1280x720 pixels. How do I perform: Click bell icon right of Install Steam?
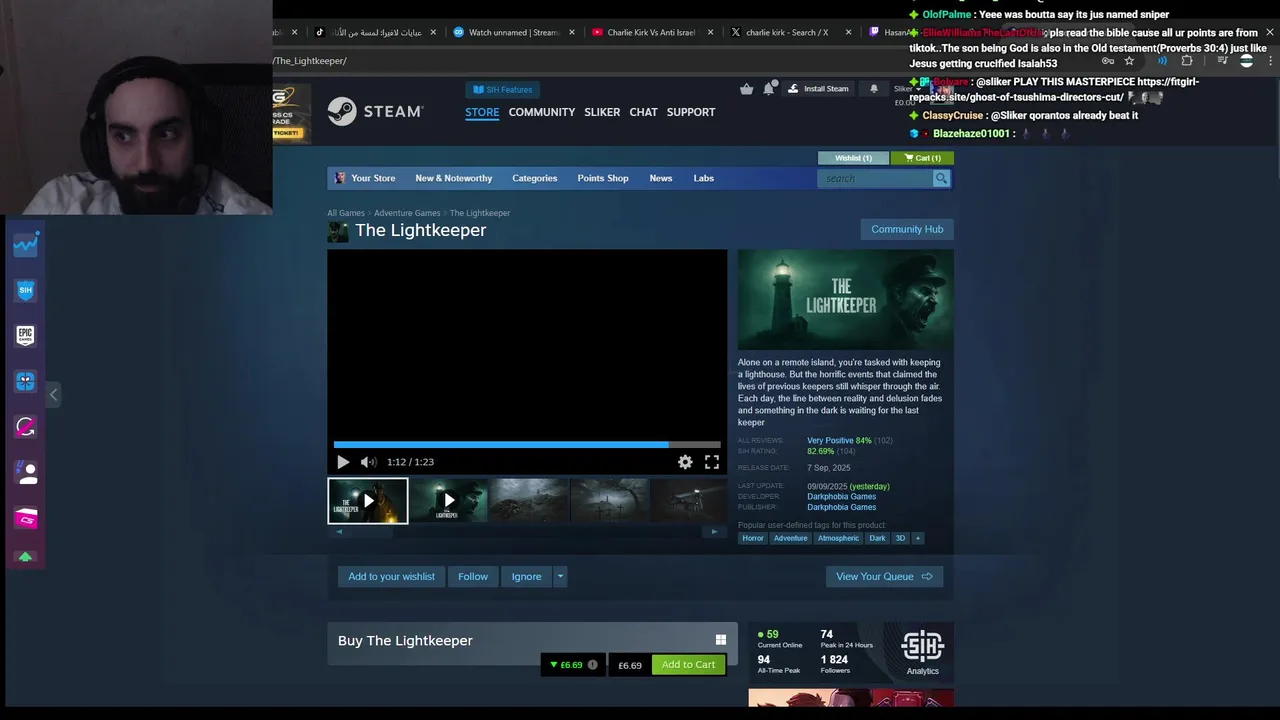[874, 89]
